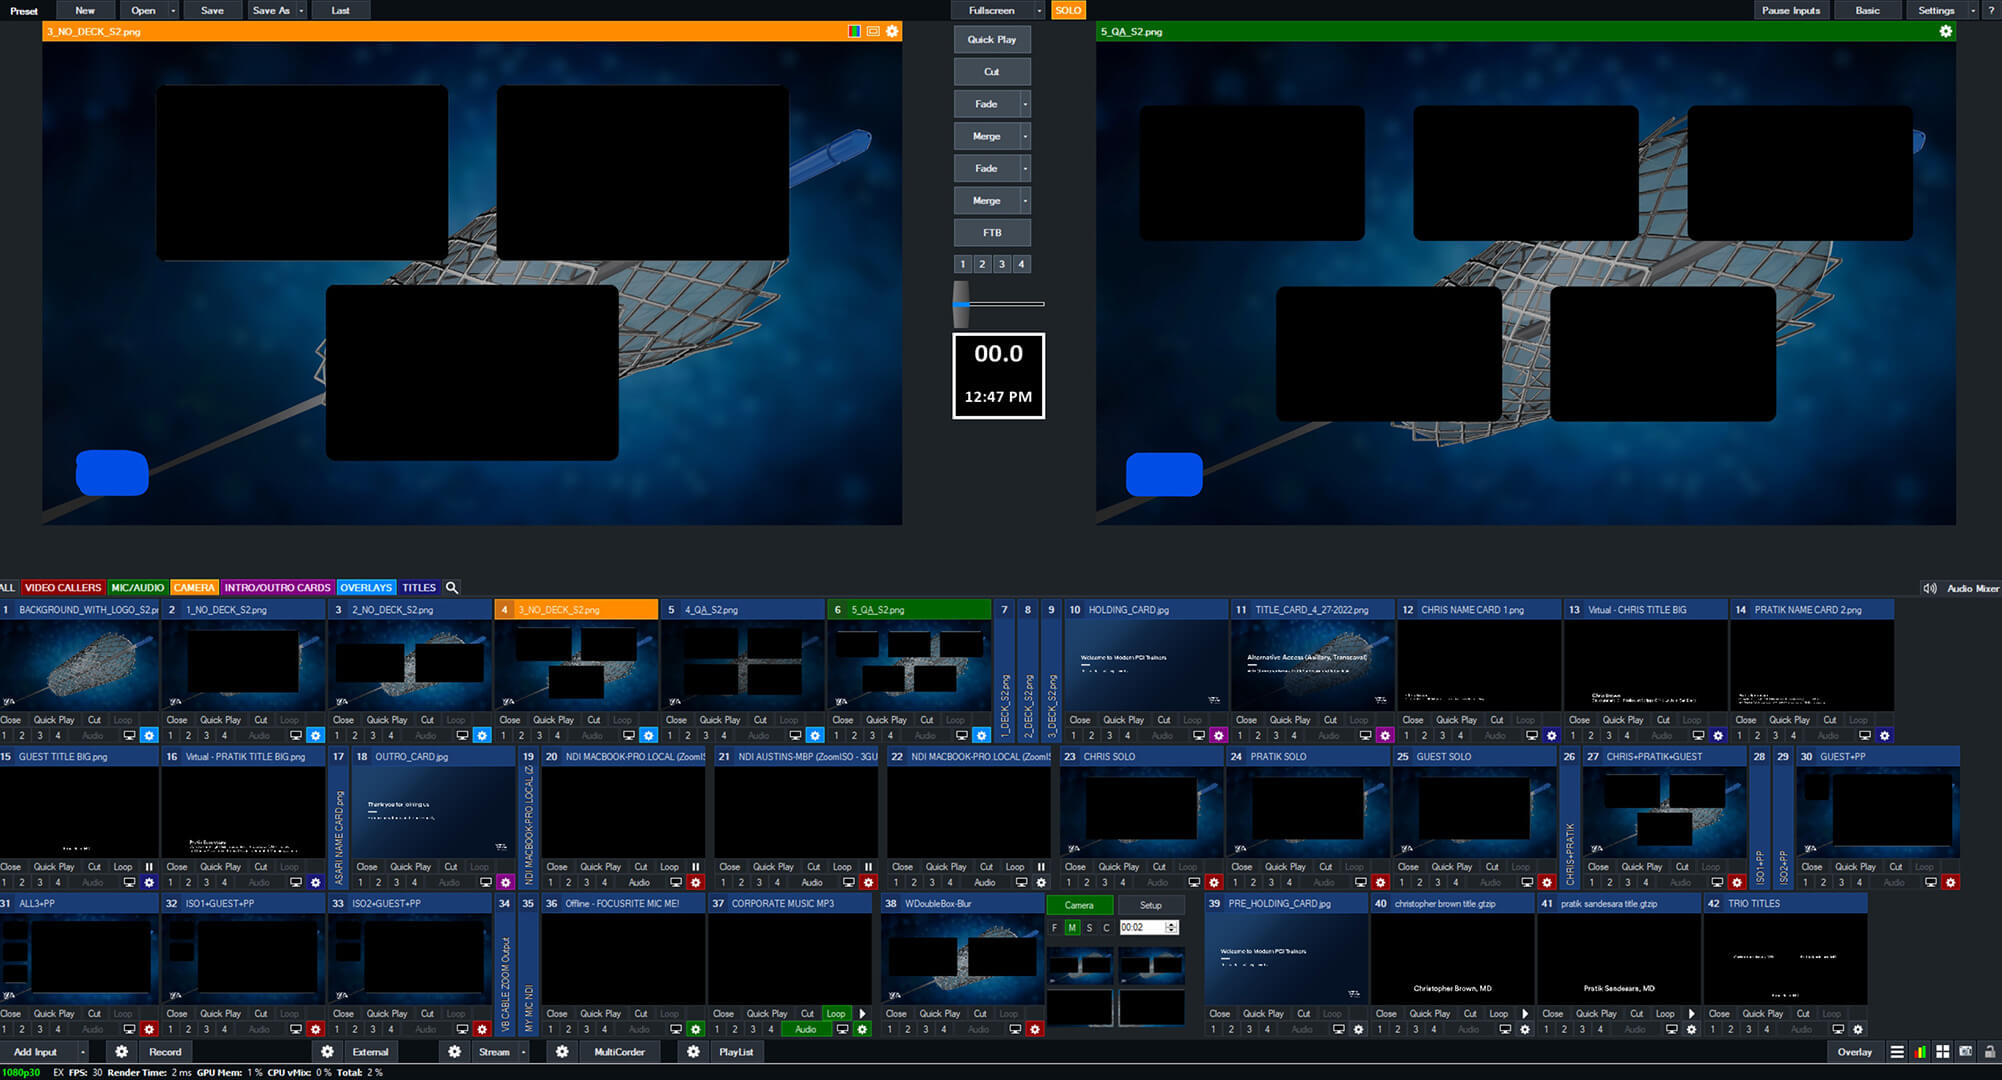Open the multi-view grid icon near Overlay
The image size is (2002, 1080).
click(x=1941, y=1052)
